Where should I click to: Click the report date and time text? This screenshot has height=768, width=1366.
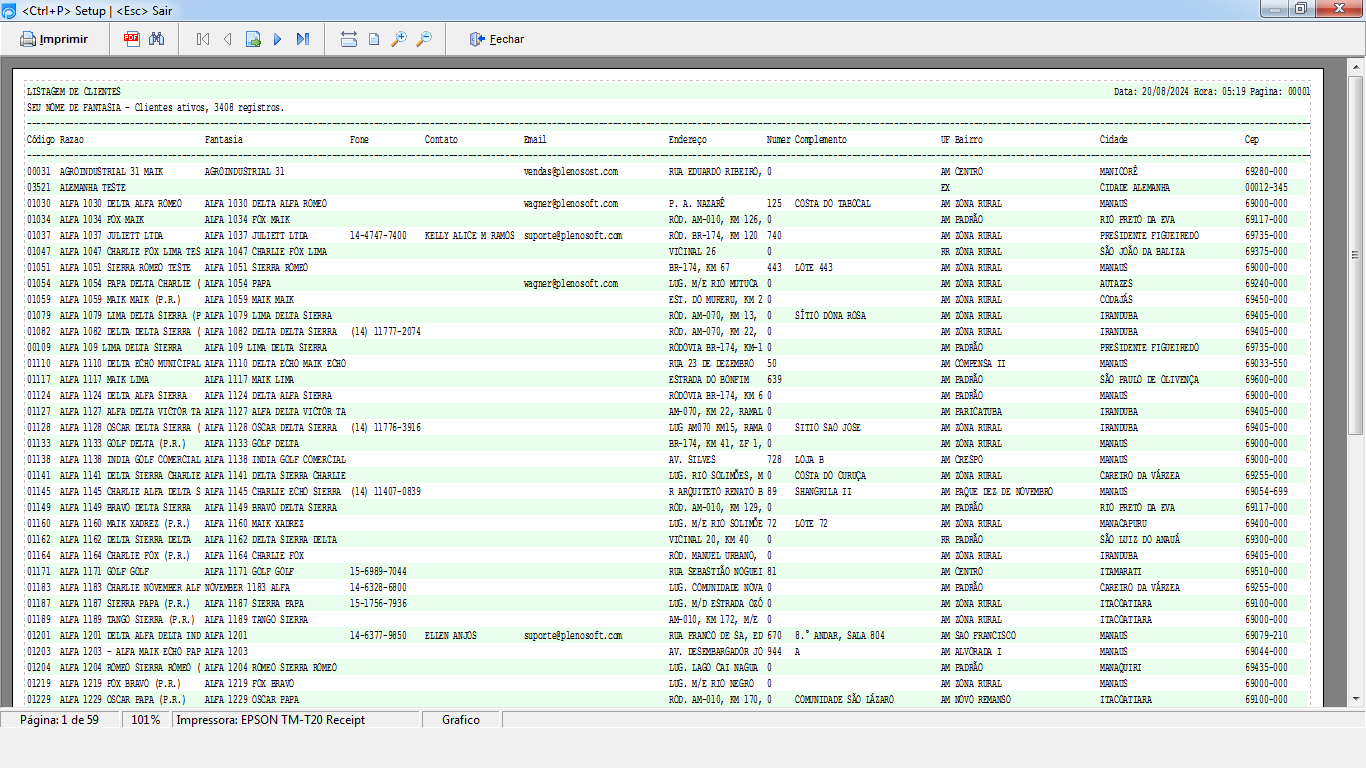point(1180,92)
